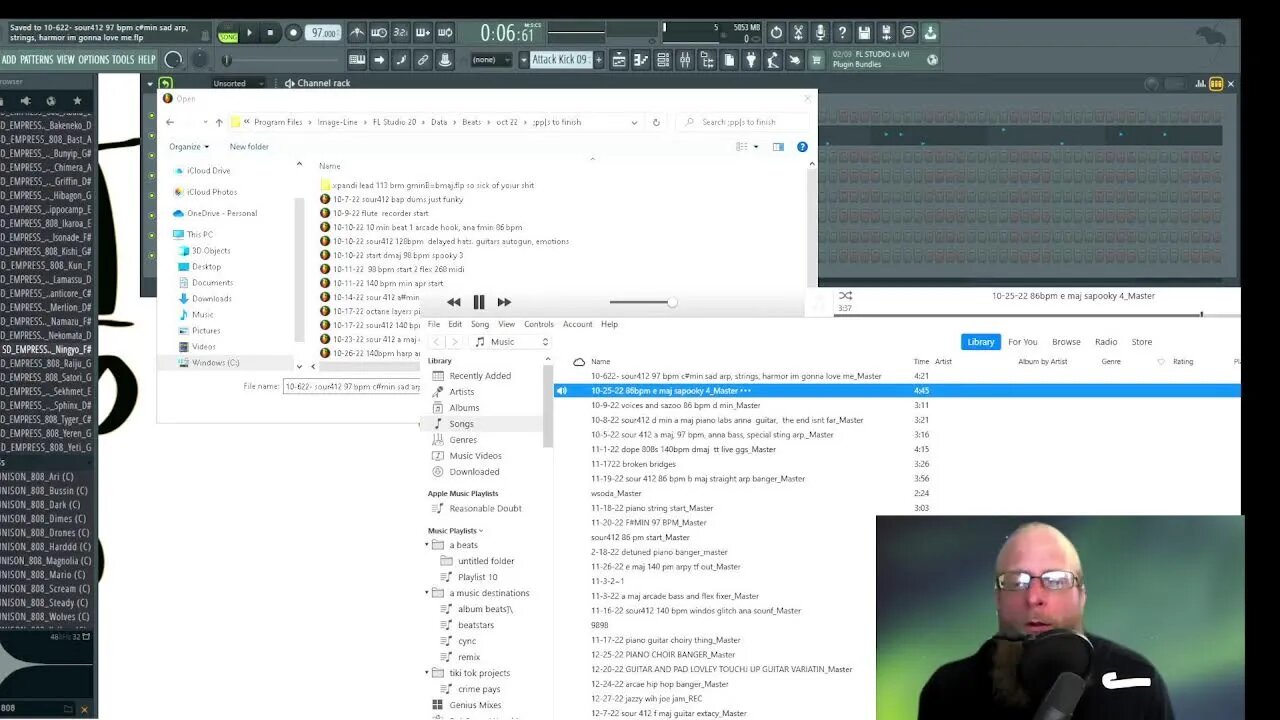Screen dimensions: 1280x720
Task: Open the audio editor scissors icon
Action: click(x=798, y=33)
